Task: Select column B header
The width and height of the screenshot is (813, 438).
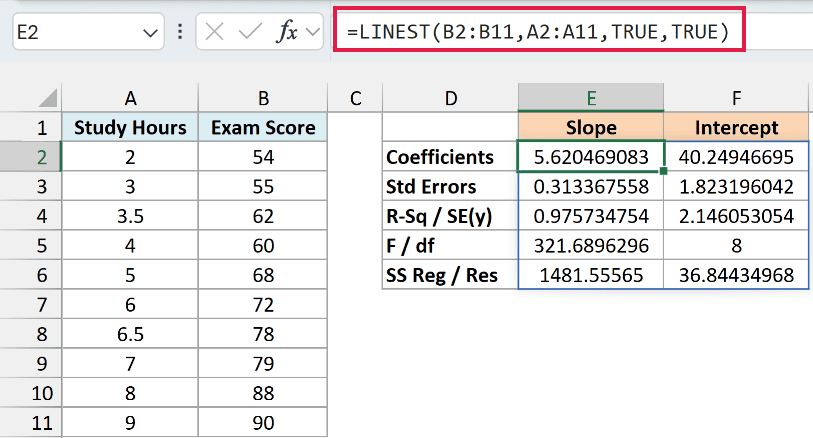Action: click(263, 98)
